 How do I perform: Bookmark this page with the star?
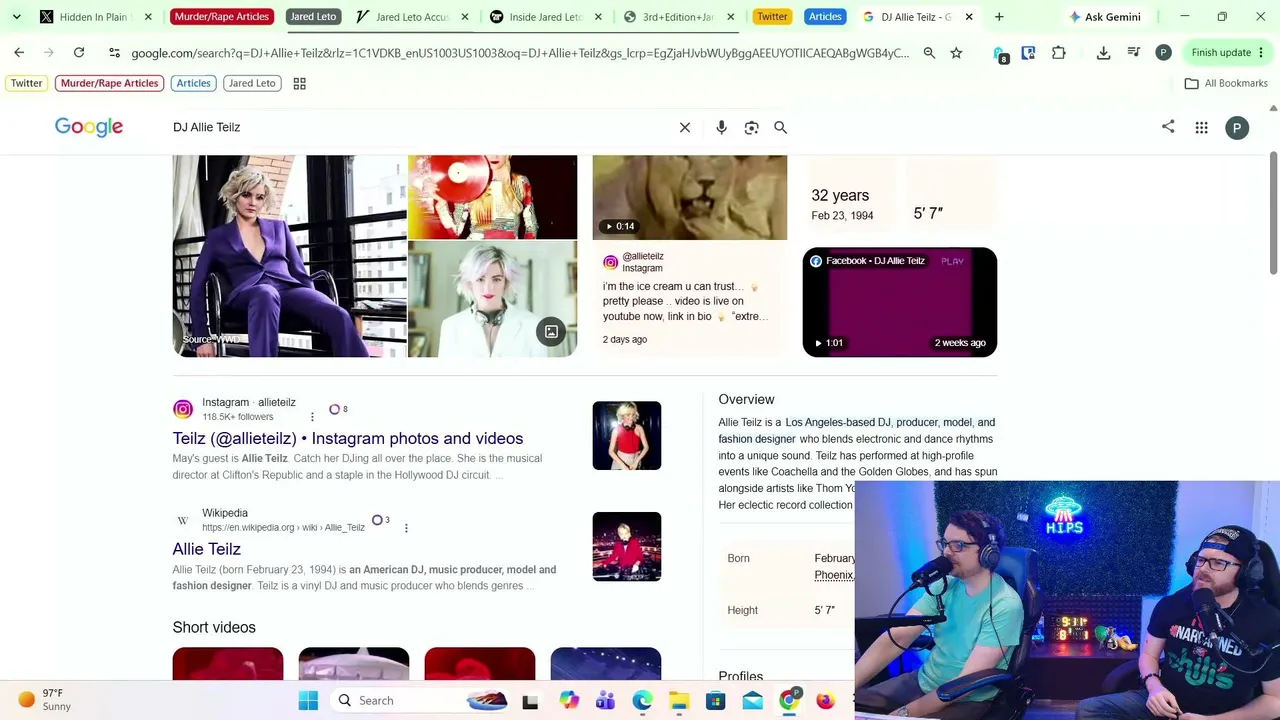point(956,53)
